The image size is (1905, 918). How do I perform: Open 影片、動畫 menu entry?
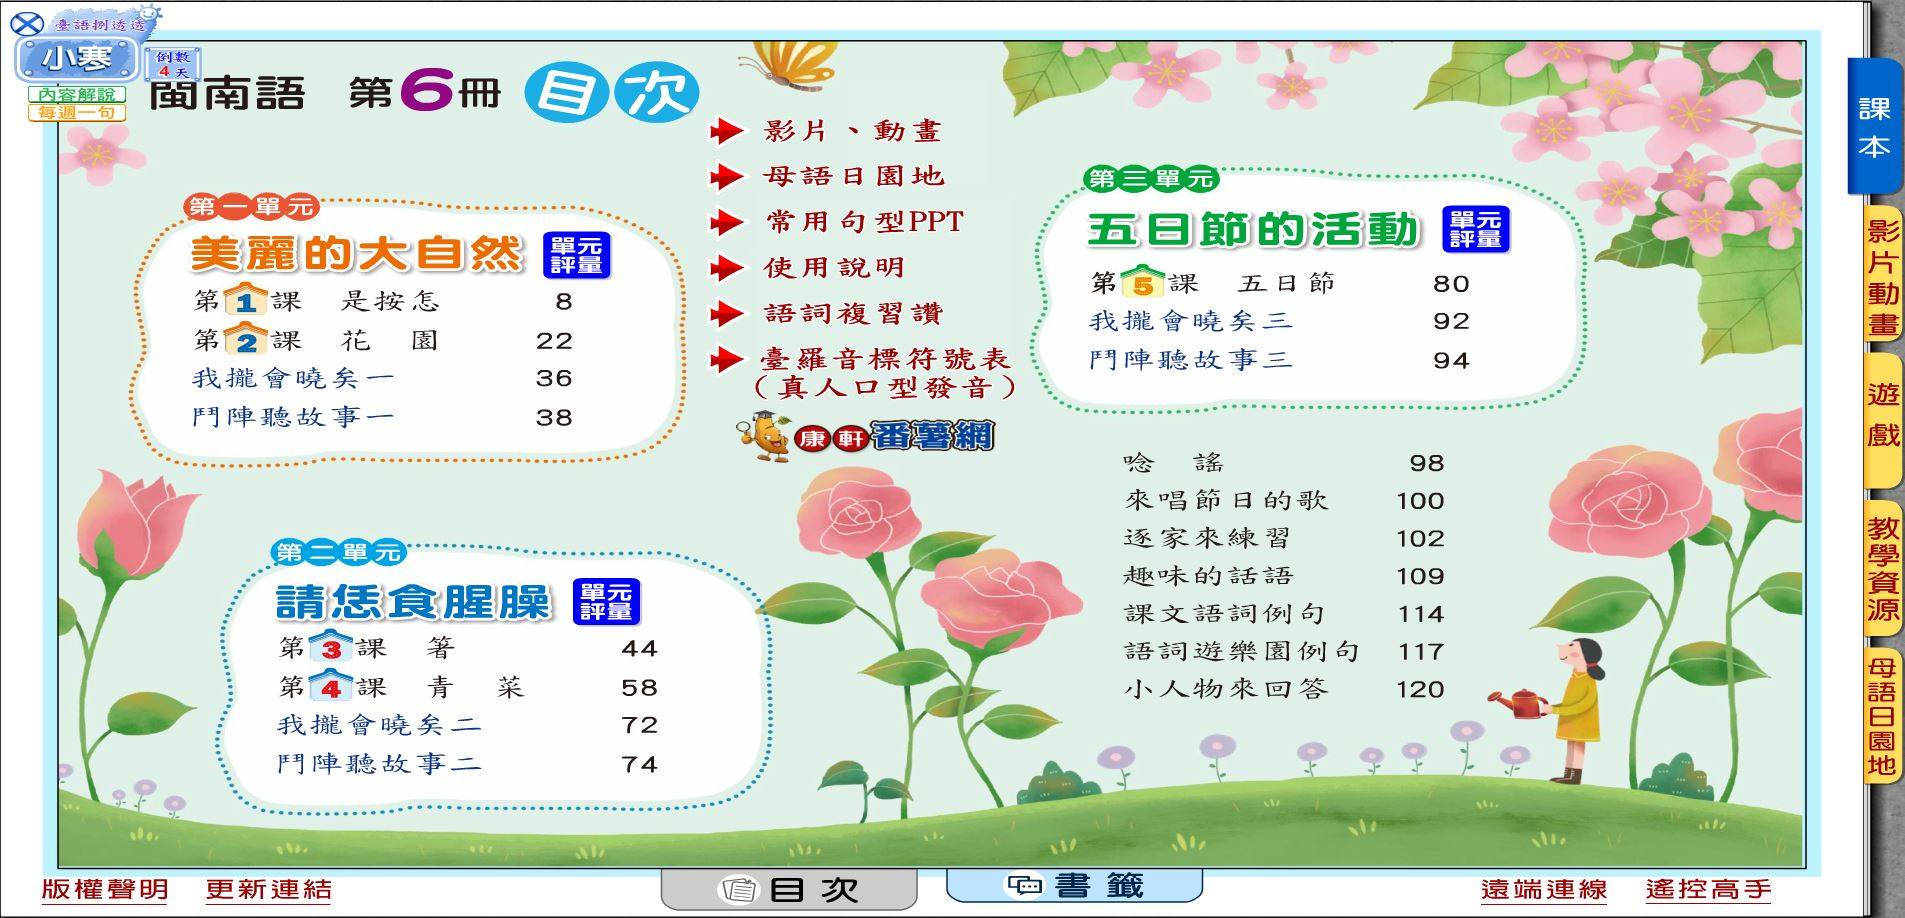[852, 131]
